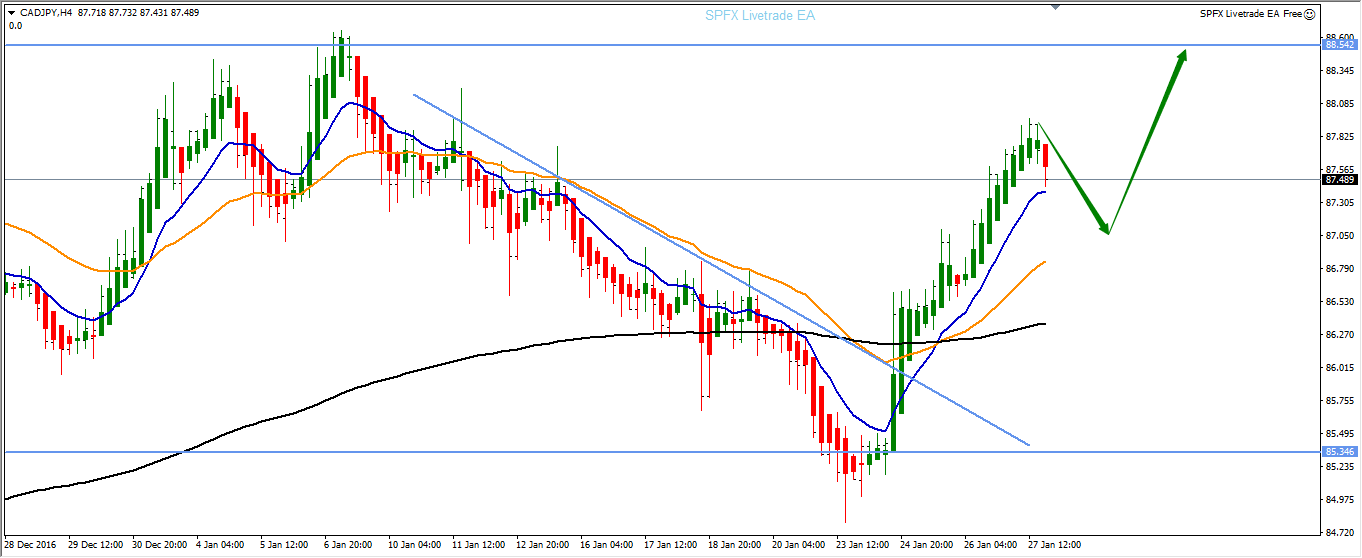Select the descending light blue trendline
Image resolution: width=1362 pixels, height=558 pixels.
click(720, 269)
